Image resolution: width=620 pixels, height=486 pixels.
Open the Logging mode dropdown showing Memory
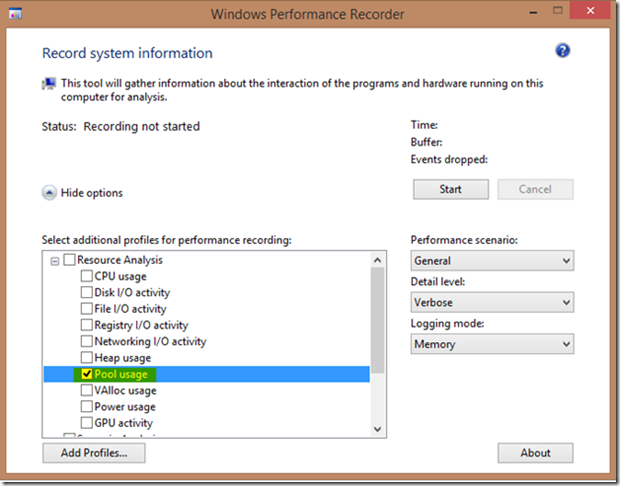(492, 344)
